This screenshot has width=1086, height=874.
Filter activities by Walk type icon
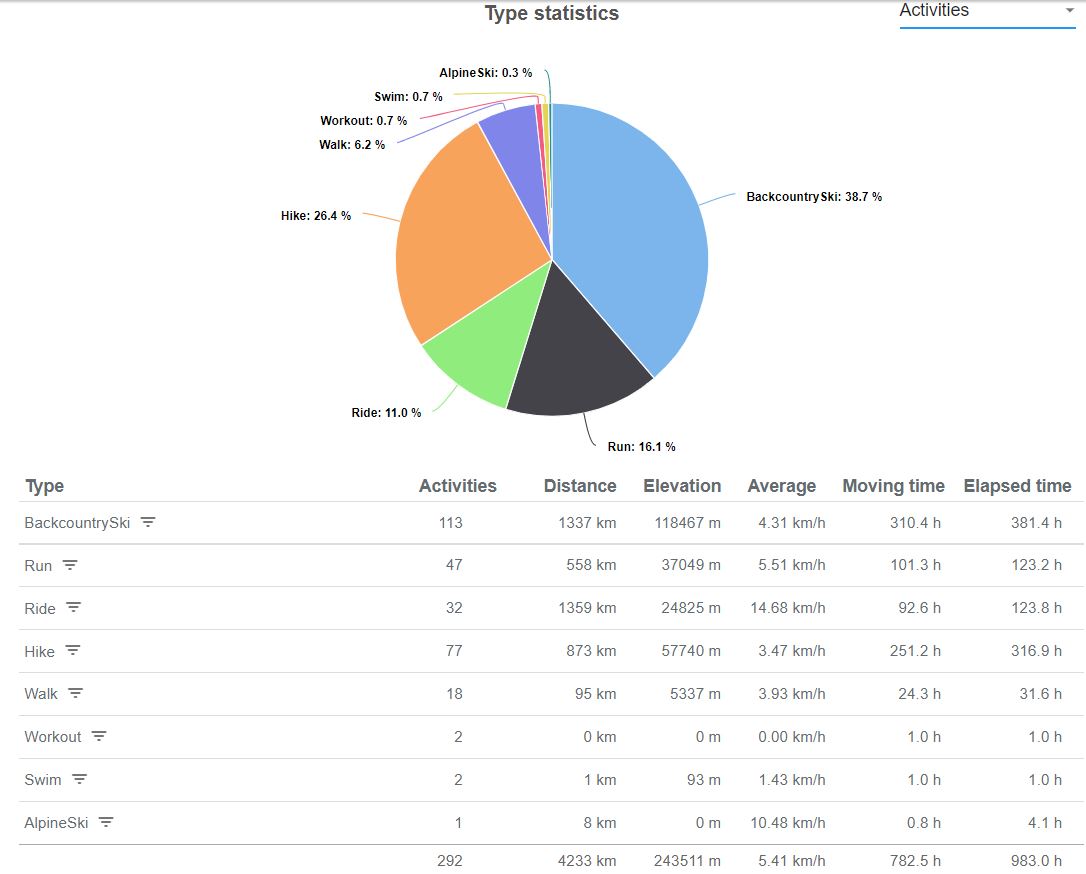click(75, 693)
